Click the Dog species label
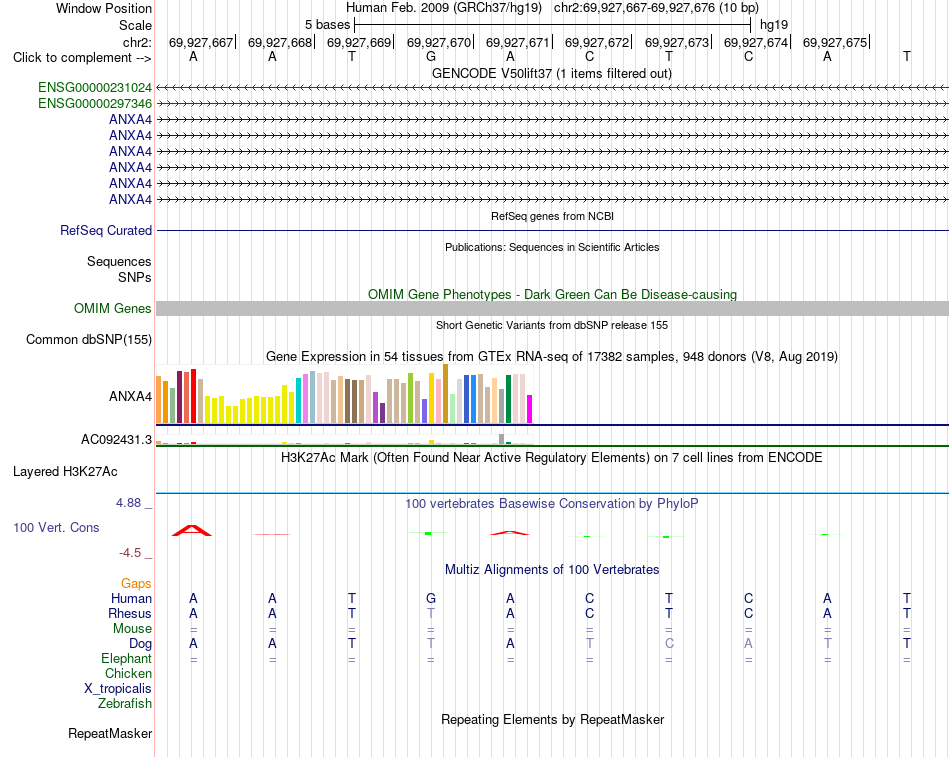 140,644
